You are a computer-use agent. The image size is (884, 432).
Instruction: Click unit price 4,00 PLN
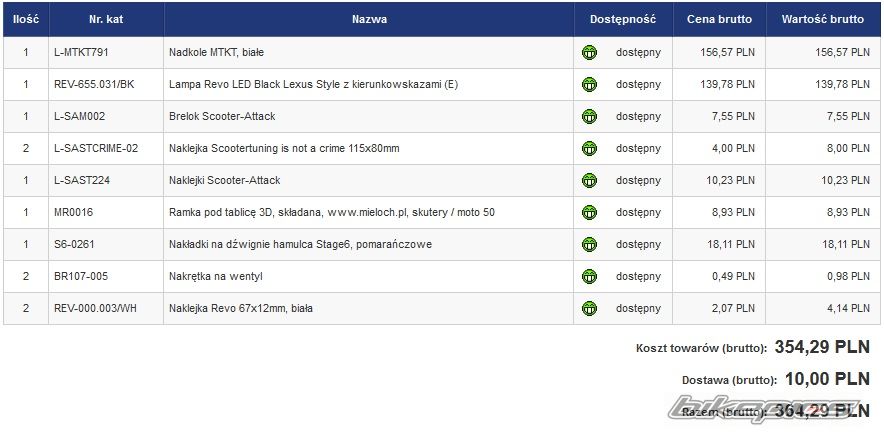click(x=733, y=149)
